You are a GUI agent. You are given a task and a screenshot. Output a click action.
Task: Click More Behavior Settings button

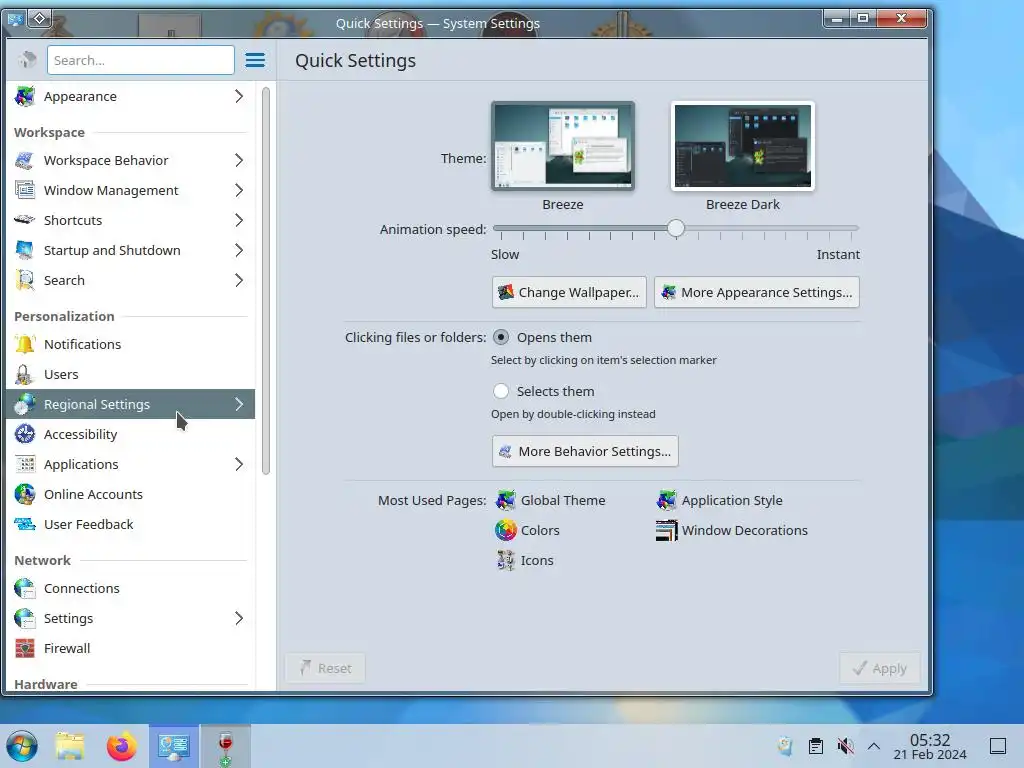click(585, 451)
